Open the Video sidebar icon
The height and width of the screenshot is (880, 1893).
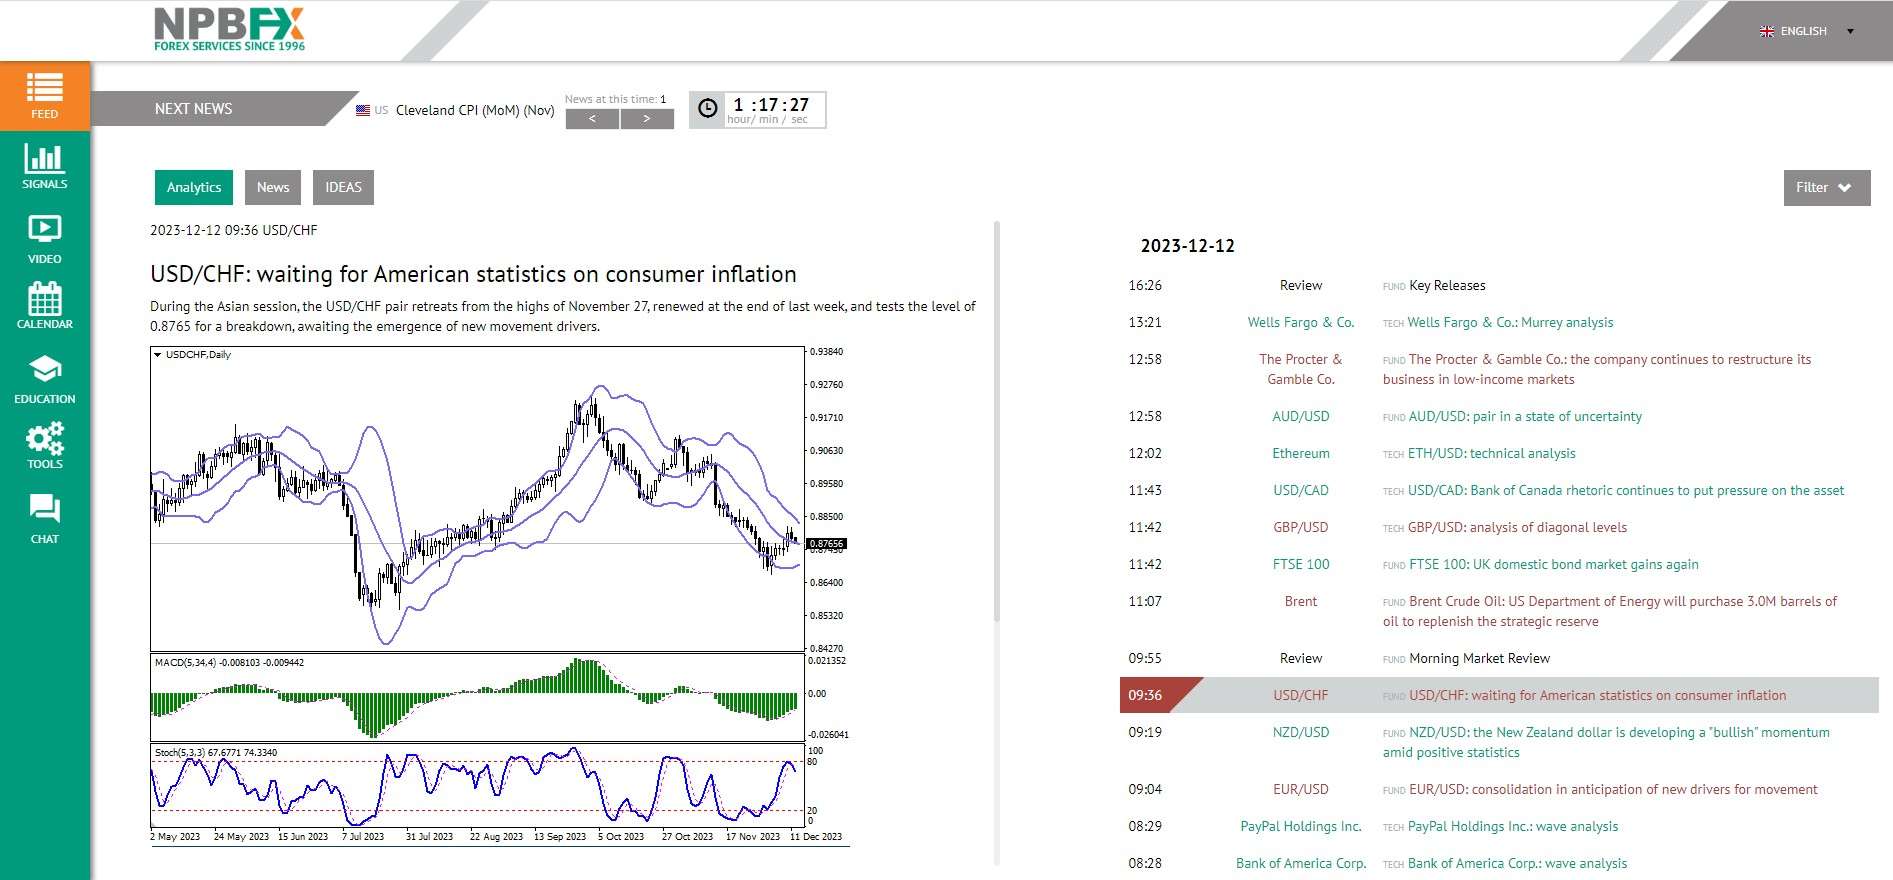(45, 239)
